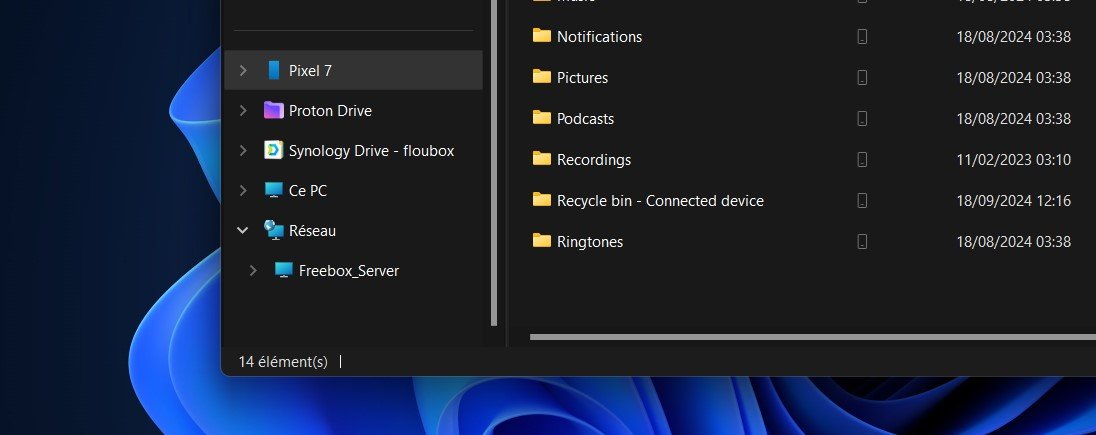
Task: Click device status icon in Podcasts row
Action: (x=862, y=118)
